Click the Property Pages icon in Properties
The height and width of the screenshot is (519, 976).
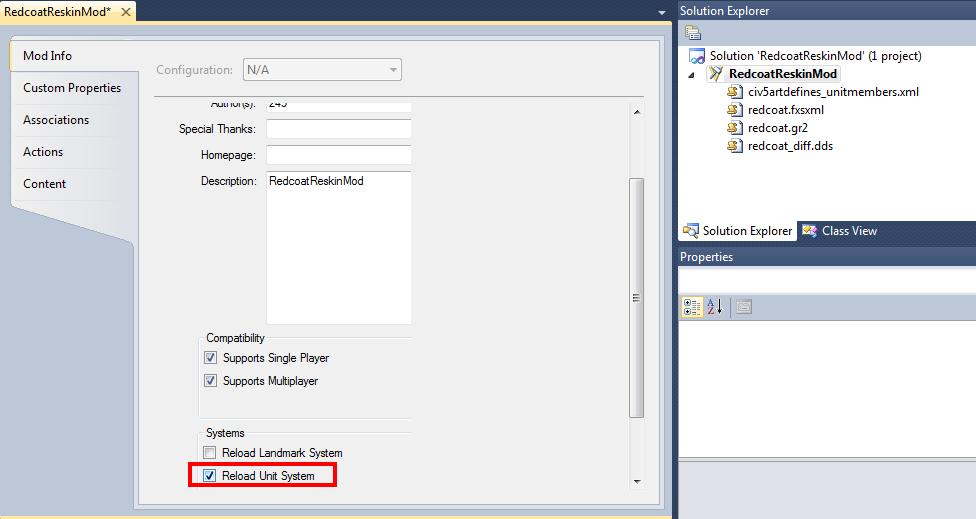click(x=744, y=307)
